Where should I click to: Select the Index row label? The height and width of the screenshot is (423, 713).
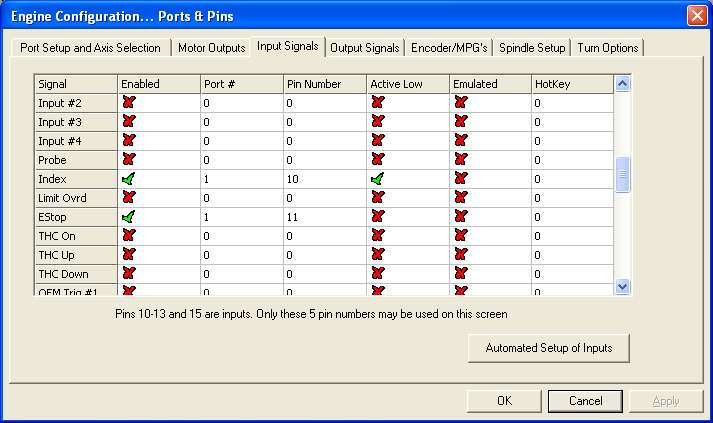[76, 179]
